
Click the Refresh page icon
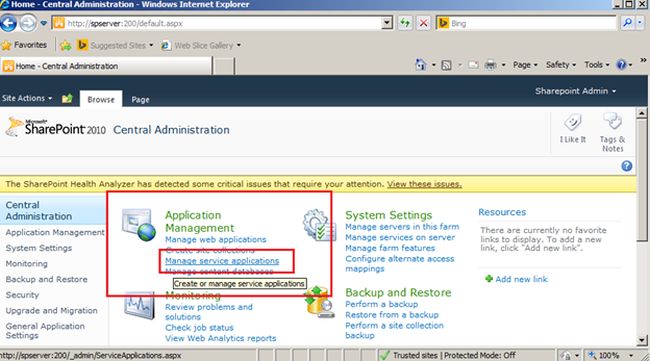(405, 23)
